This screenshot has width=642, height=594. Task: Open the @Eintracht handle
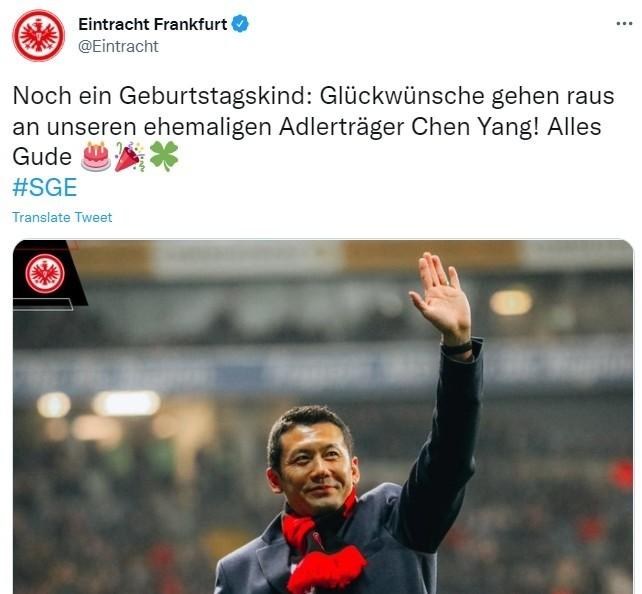pyautogui.click(x=118, y=46)
